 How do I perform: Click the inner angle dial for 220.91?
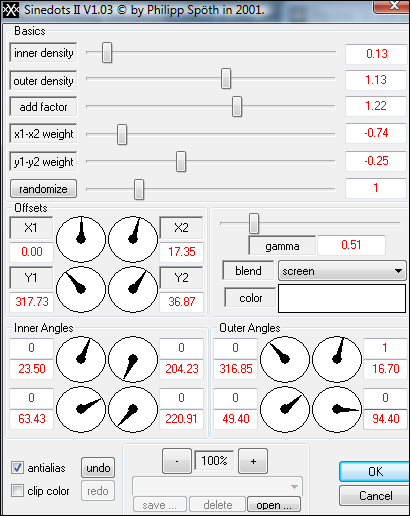[x=133, y=409]
